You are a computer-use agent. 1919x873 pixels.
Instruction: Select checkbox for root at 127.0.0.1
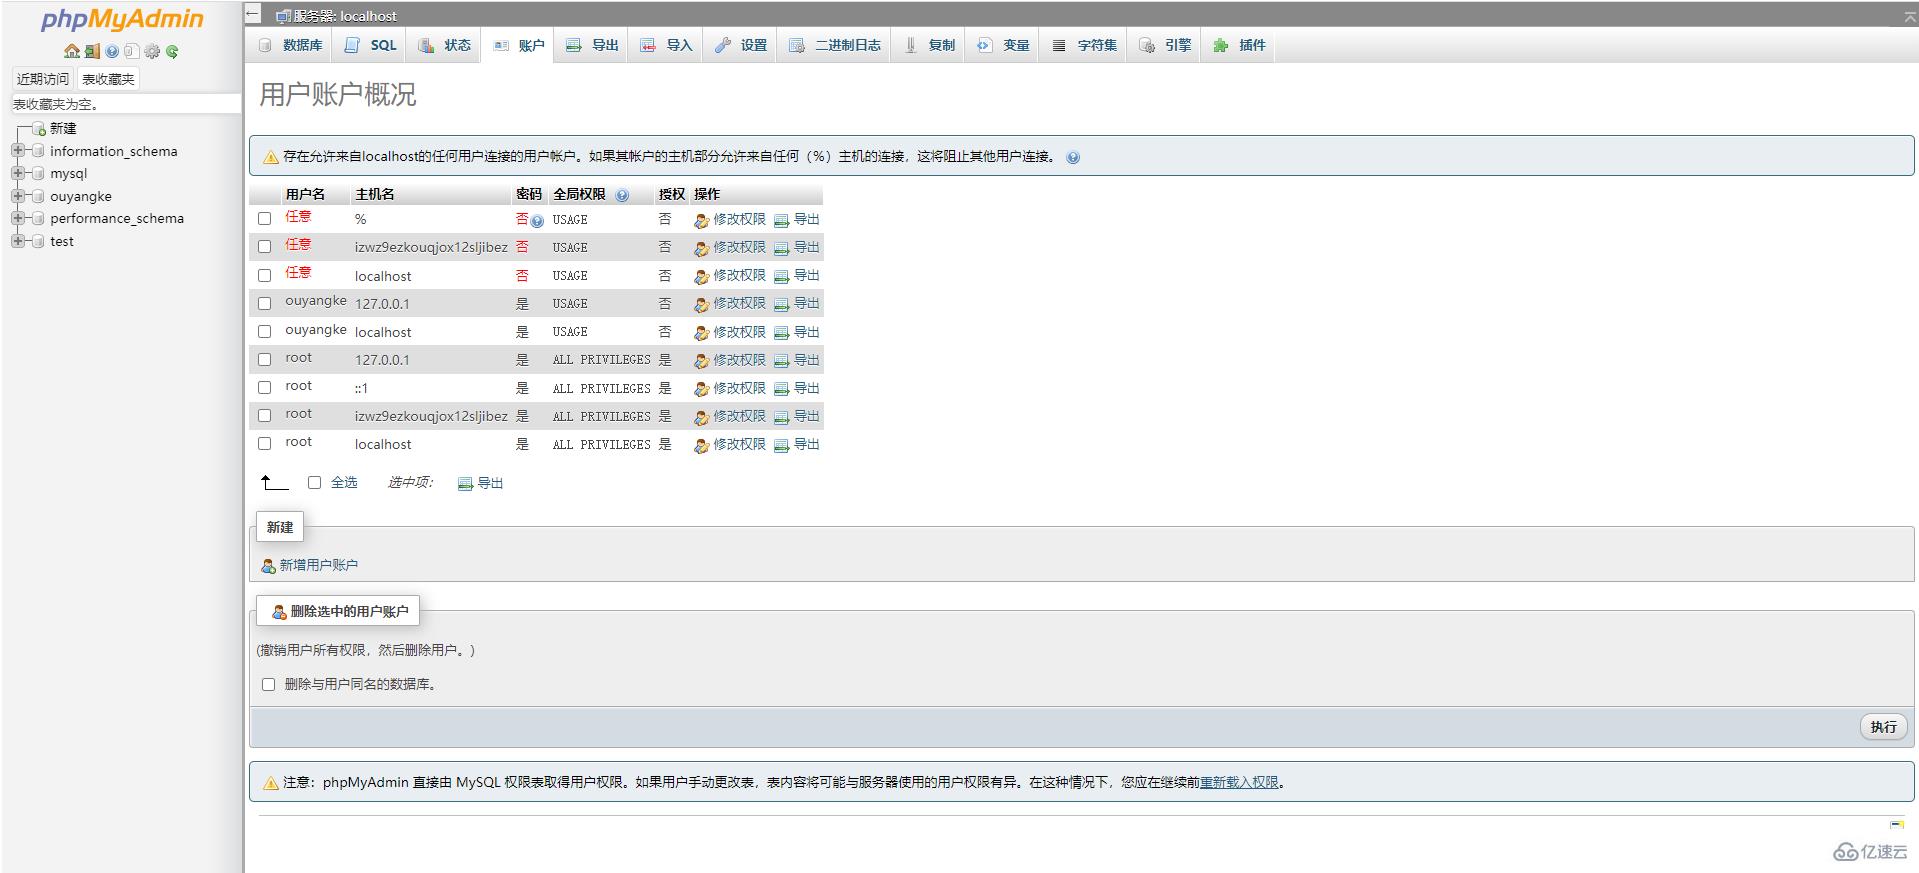(x=265, y=359)
